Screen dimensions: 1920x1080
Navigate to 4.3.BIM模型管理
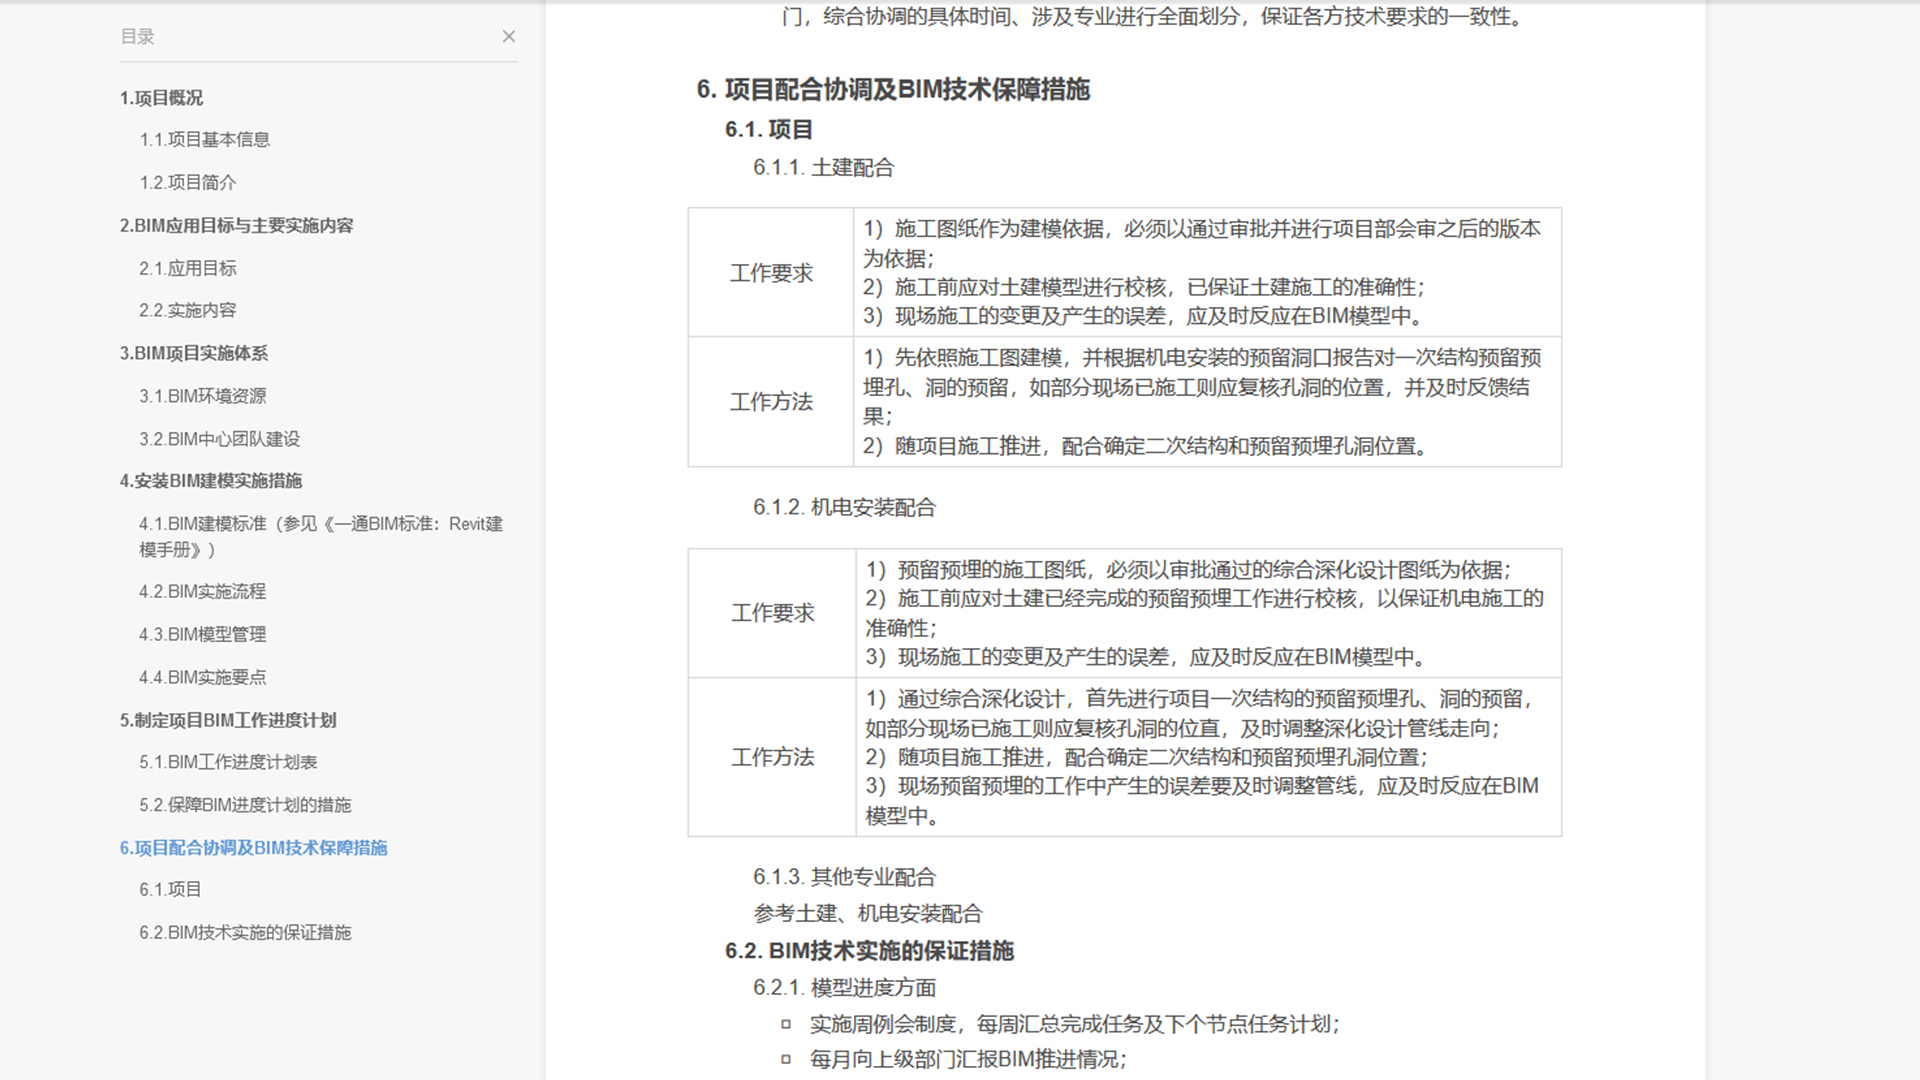[x=203, y=635]
